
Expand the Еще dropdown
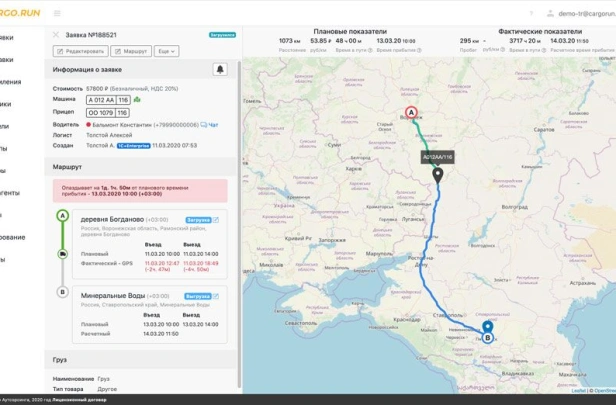[169, 50]
